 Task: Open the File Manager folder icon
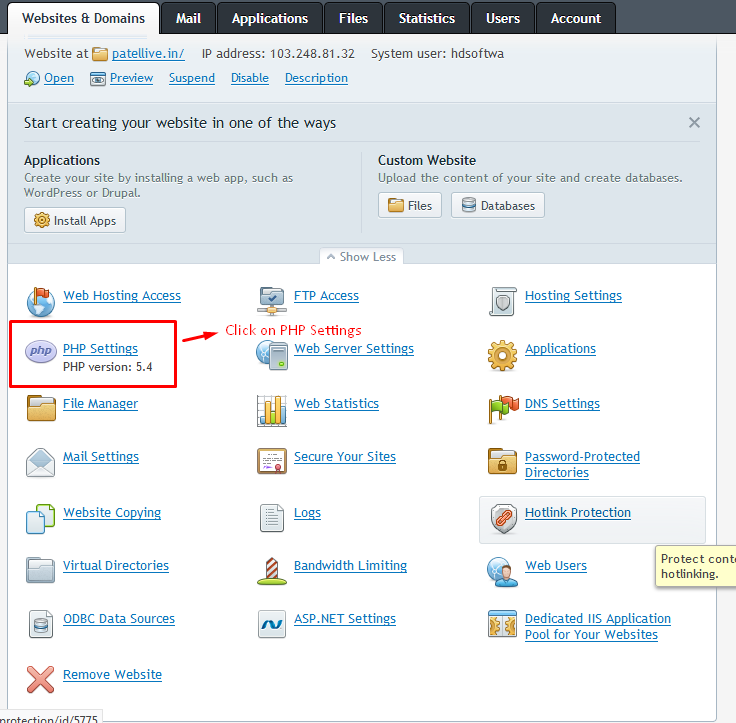[x=41, y=408]
